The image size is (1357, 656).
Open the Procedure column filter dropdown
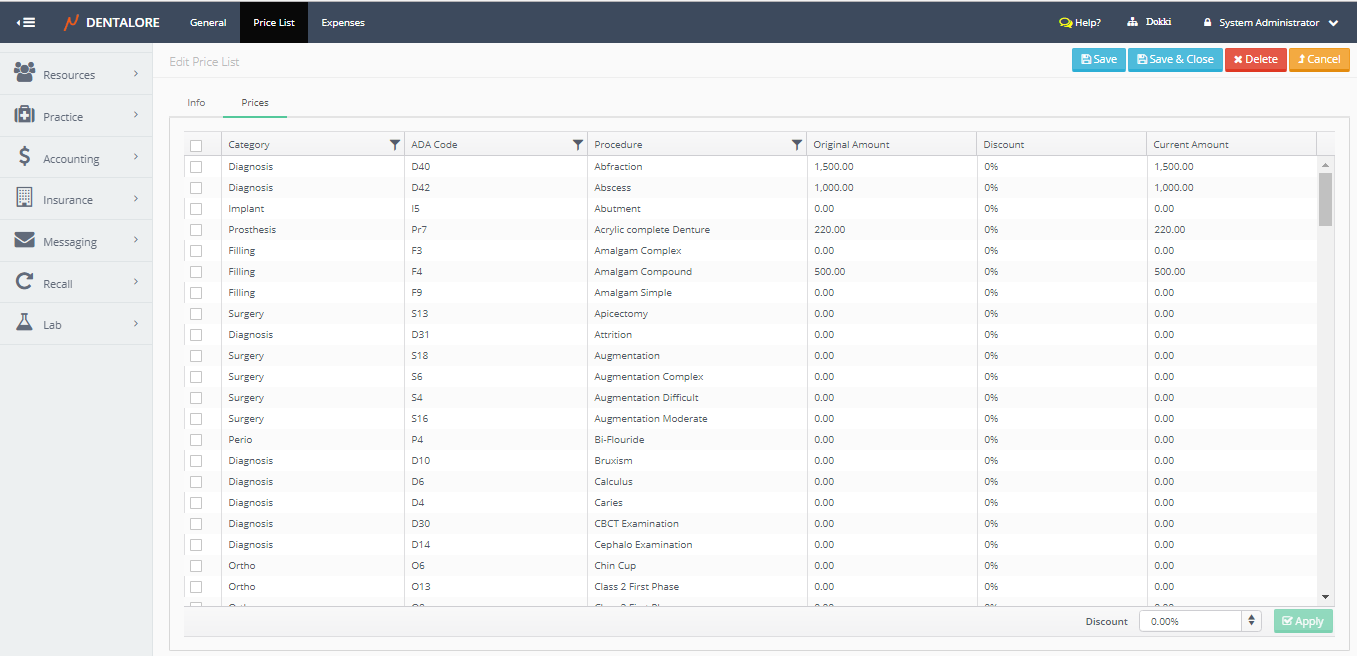tap(797, 145)
